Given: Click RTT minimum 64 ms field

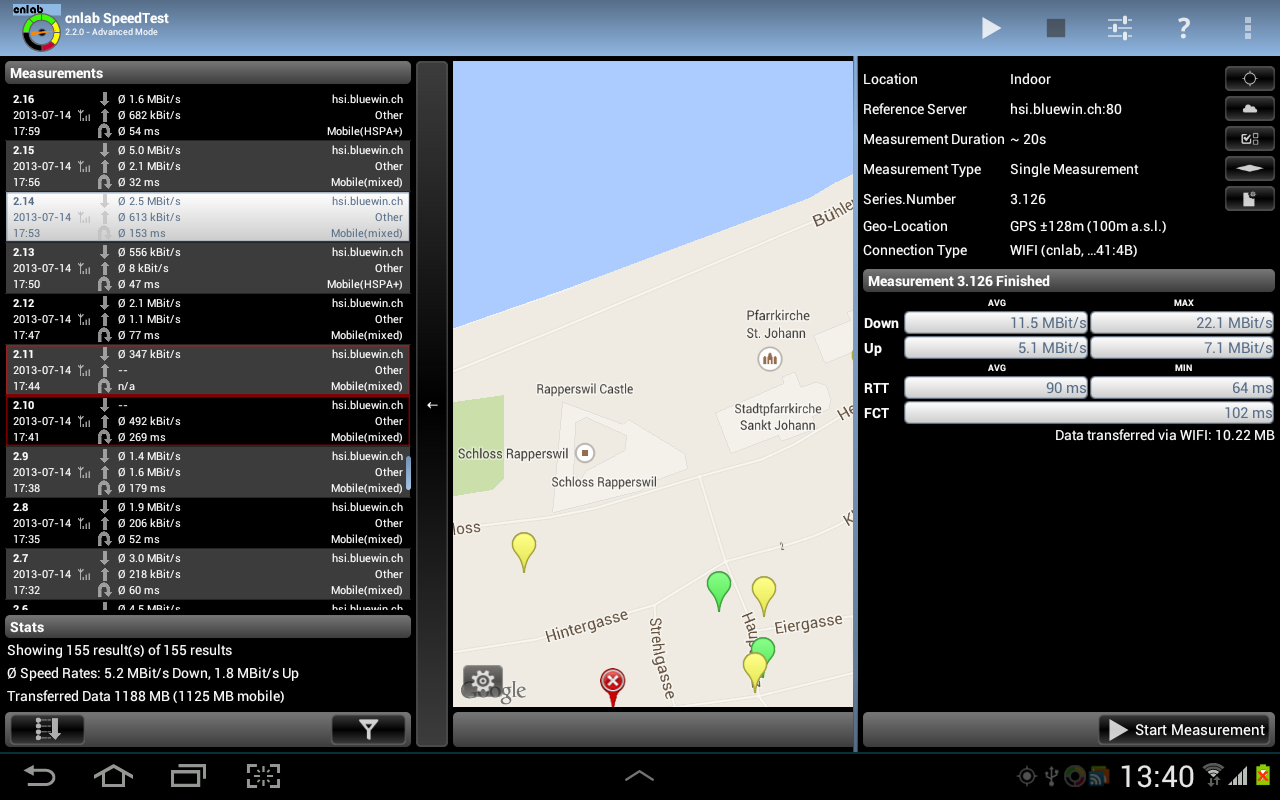Looking at the screenshot, I should 1182,388.
